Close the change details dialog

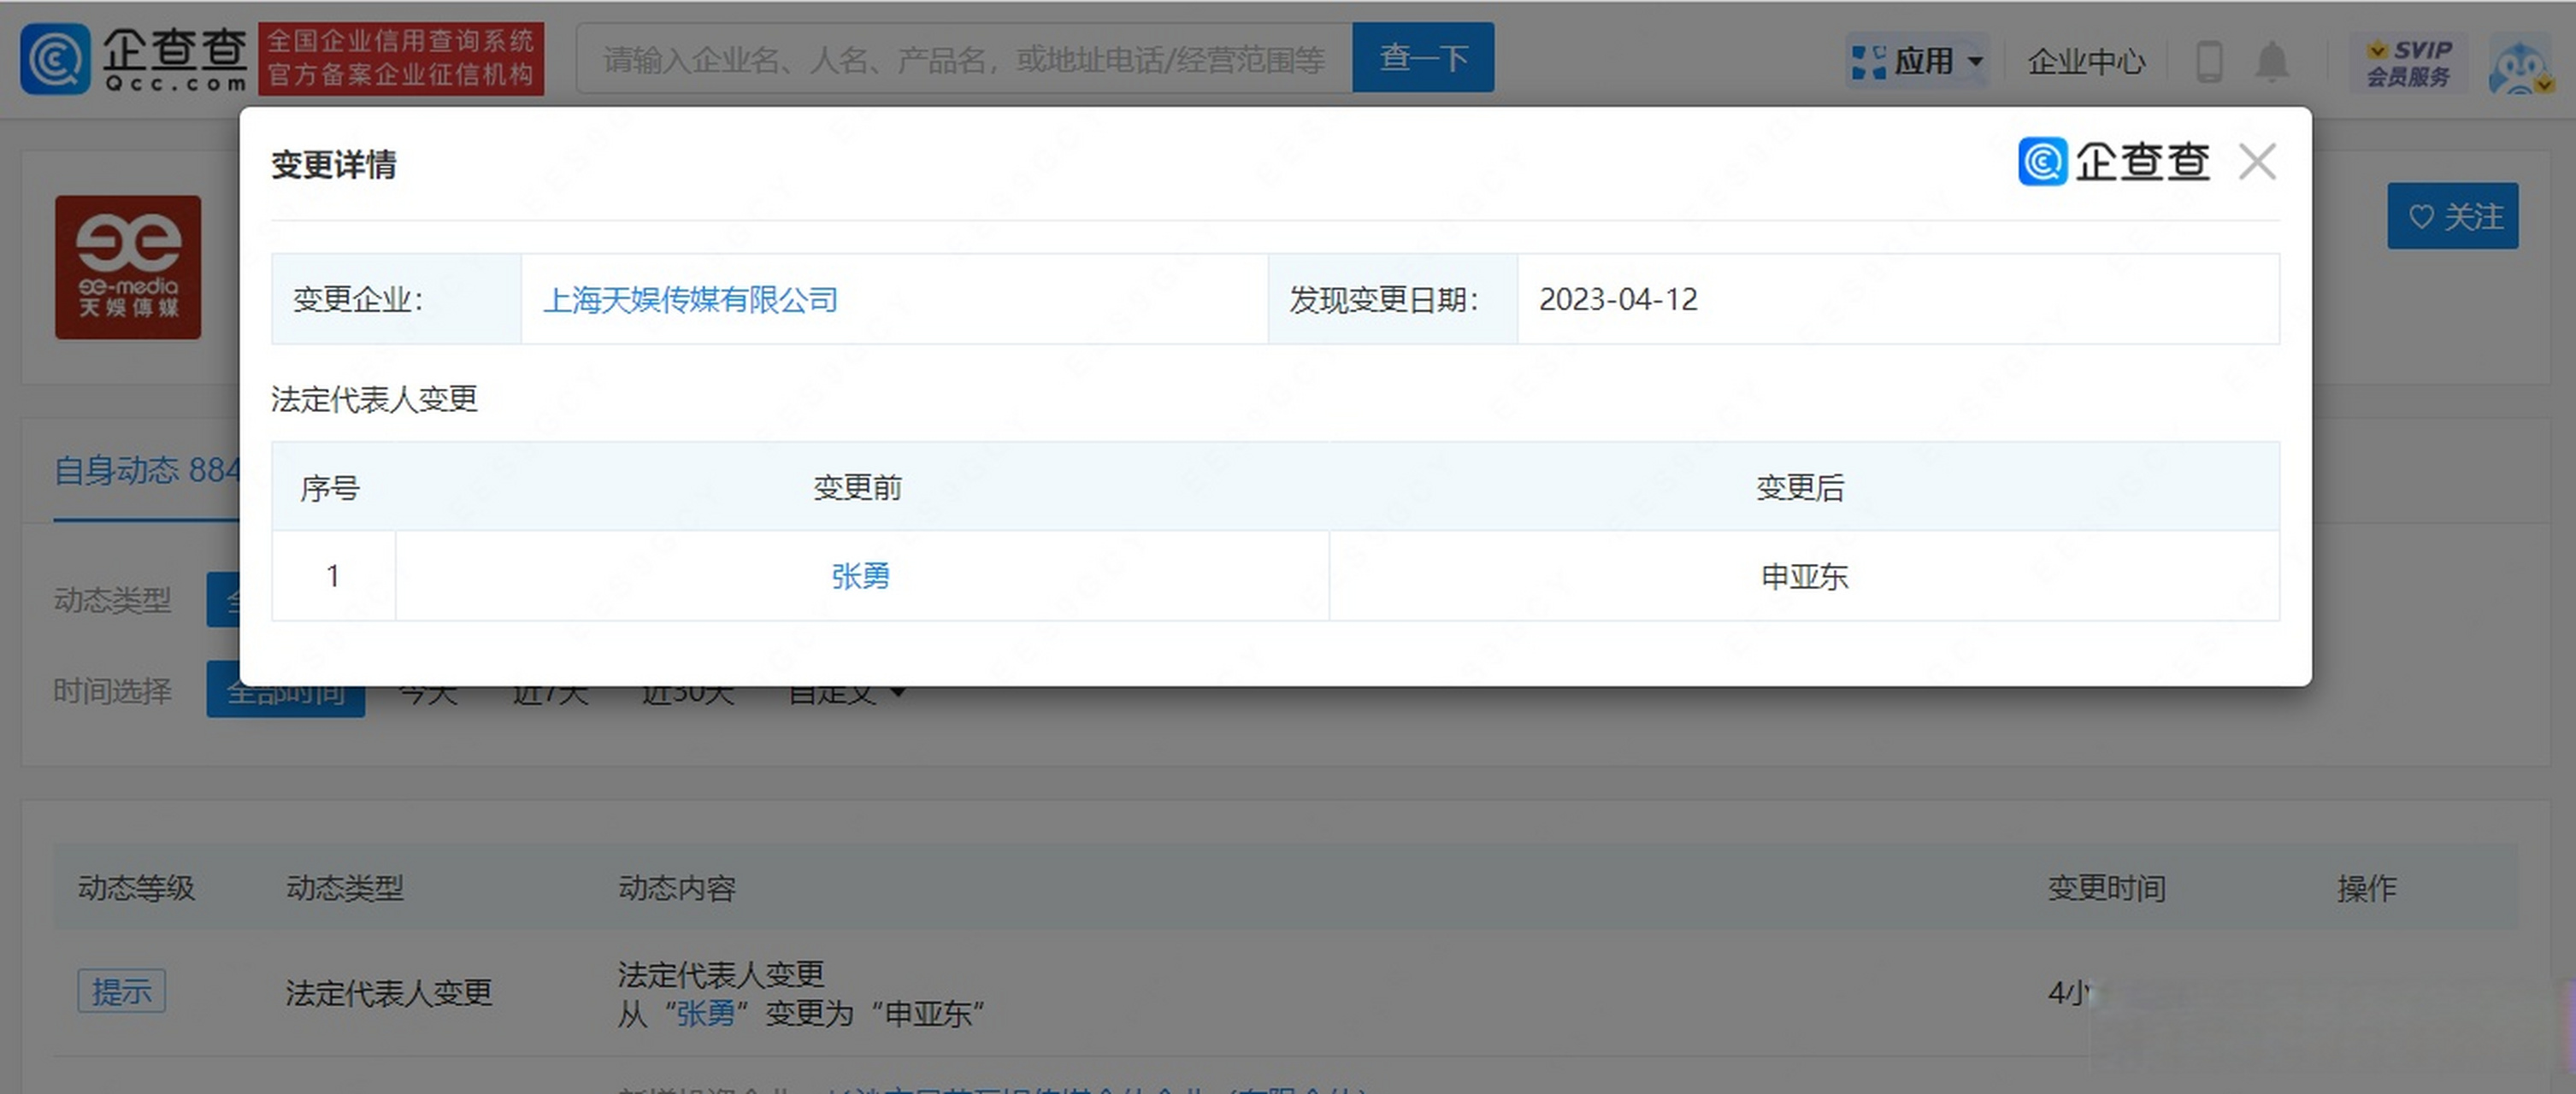pos(2257,162)
